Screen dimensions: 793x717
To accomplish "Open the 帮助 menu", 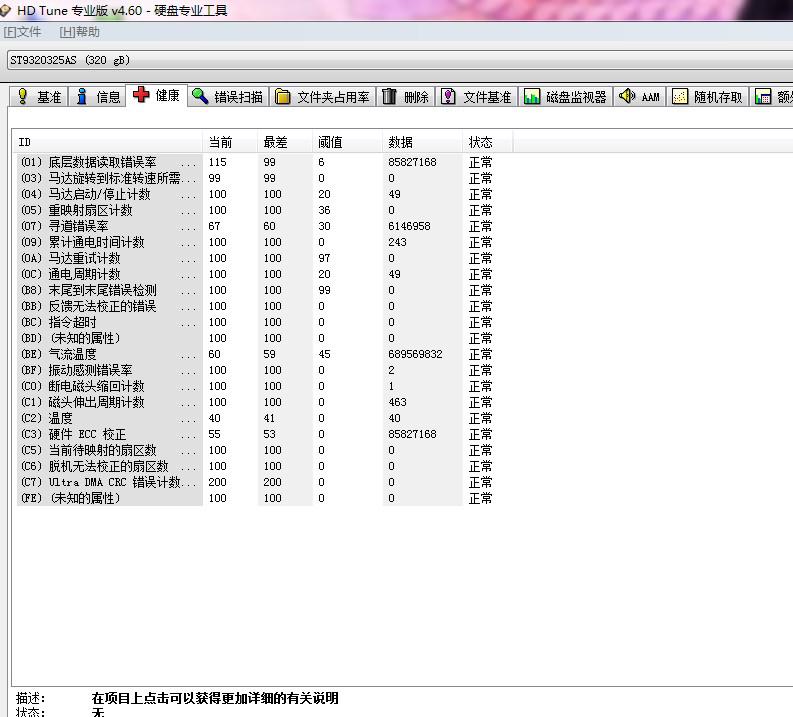I will point(79,32).
